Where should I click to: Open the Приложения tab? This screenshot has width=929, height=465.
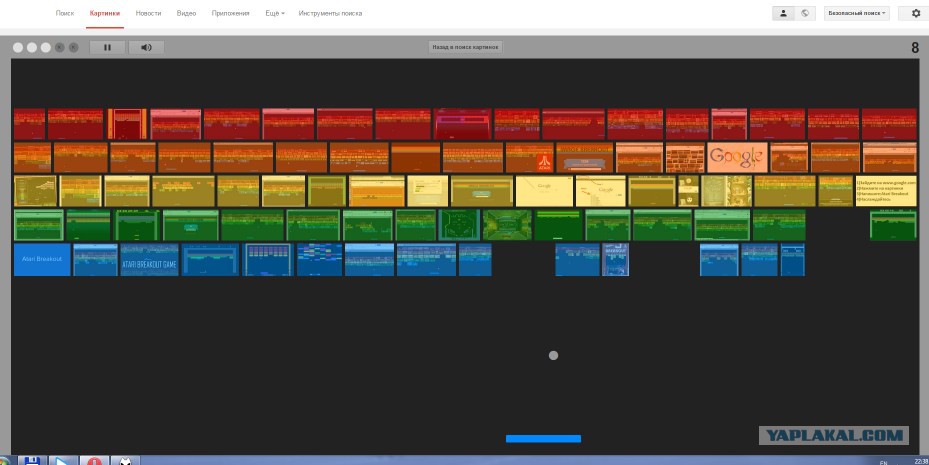coord(230,13)
